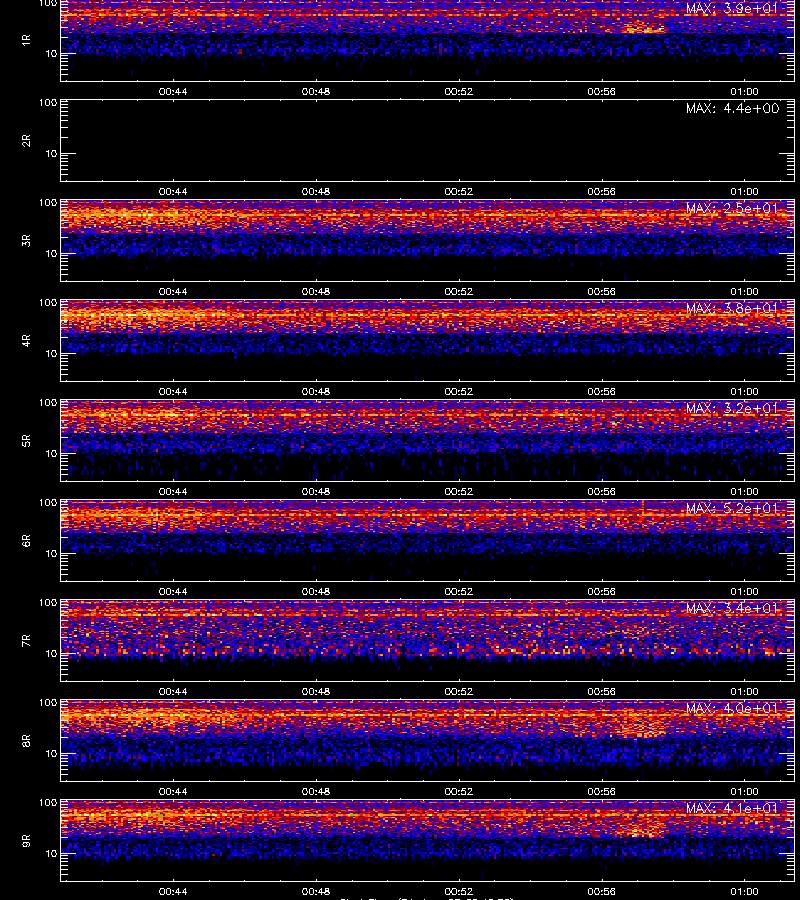Click the 00:44 time label below panel 8R
The height and width of the screenshot is (900, 800).
click(x=173, y=792)
